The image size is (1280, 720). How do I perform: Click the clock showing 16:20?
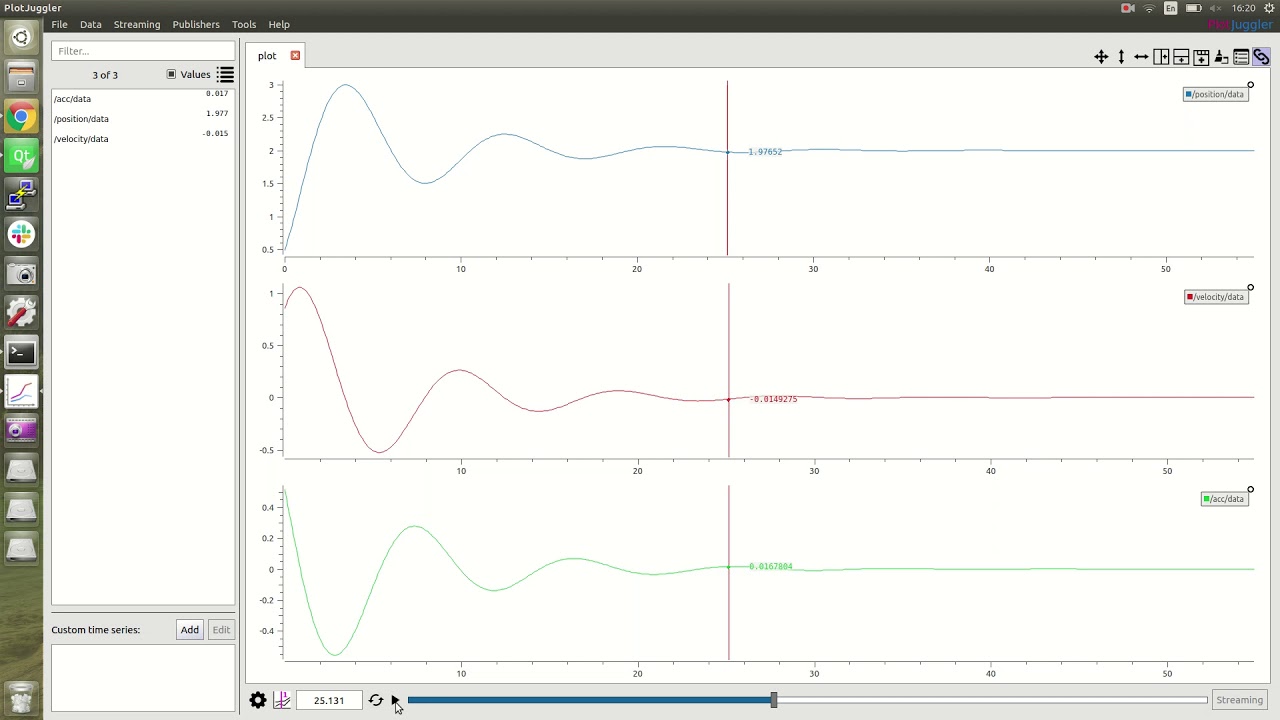click(x=1244, y=8)
